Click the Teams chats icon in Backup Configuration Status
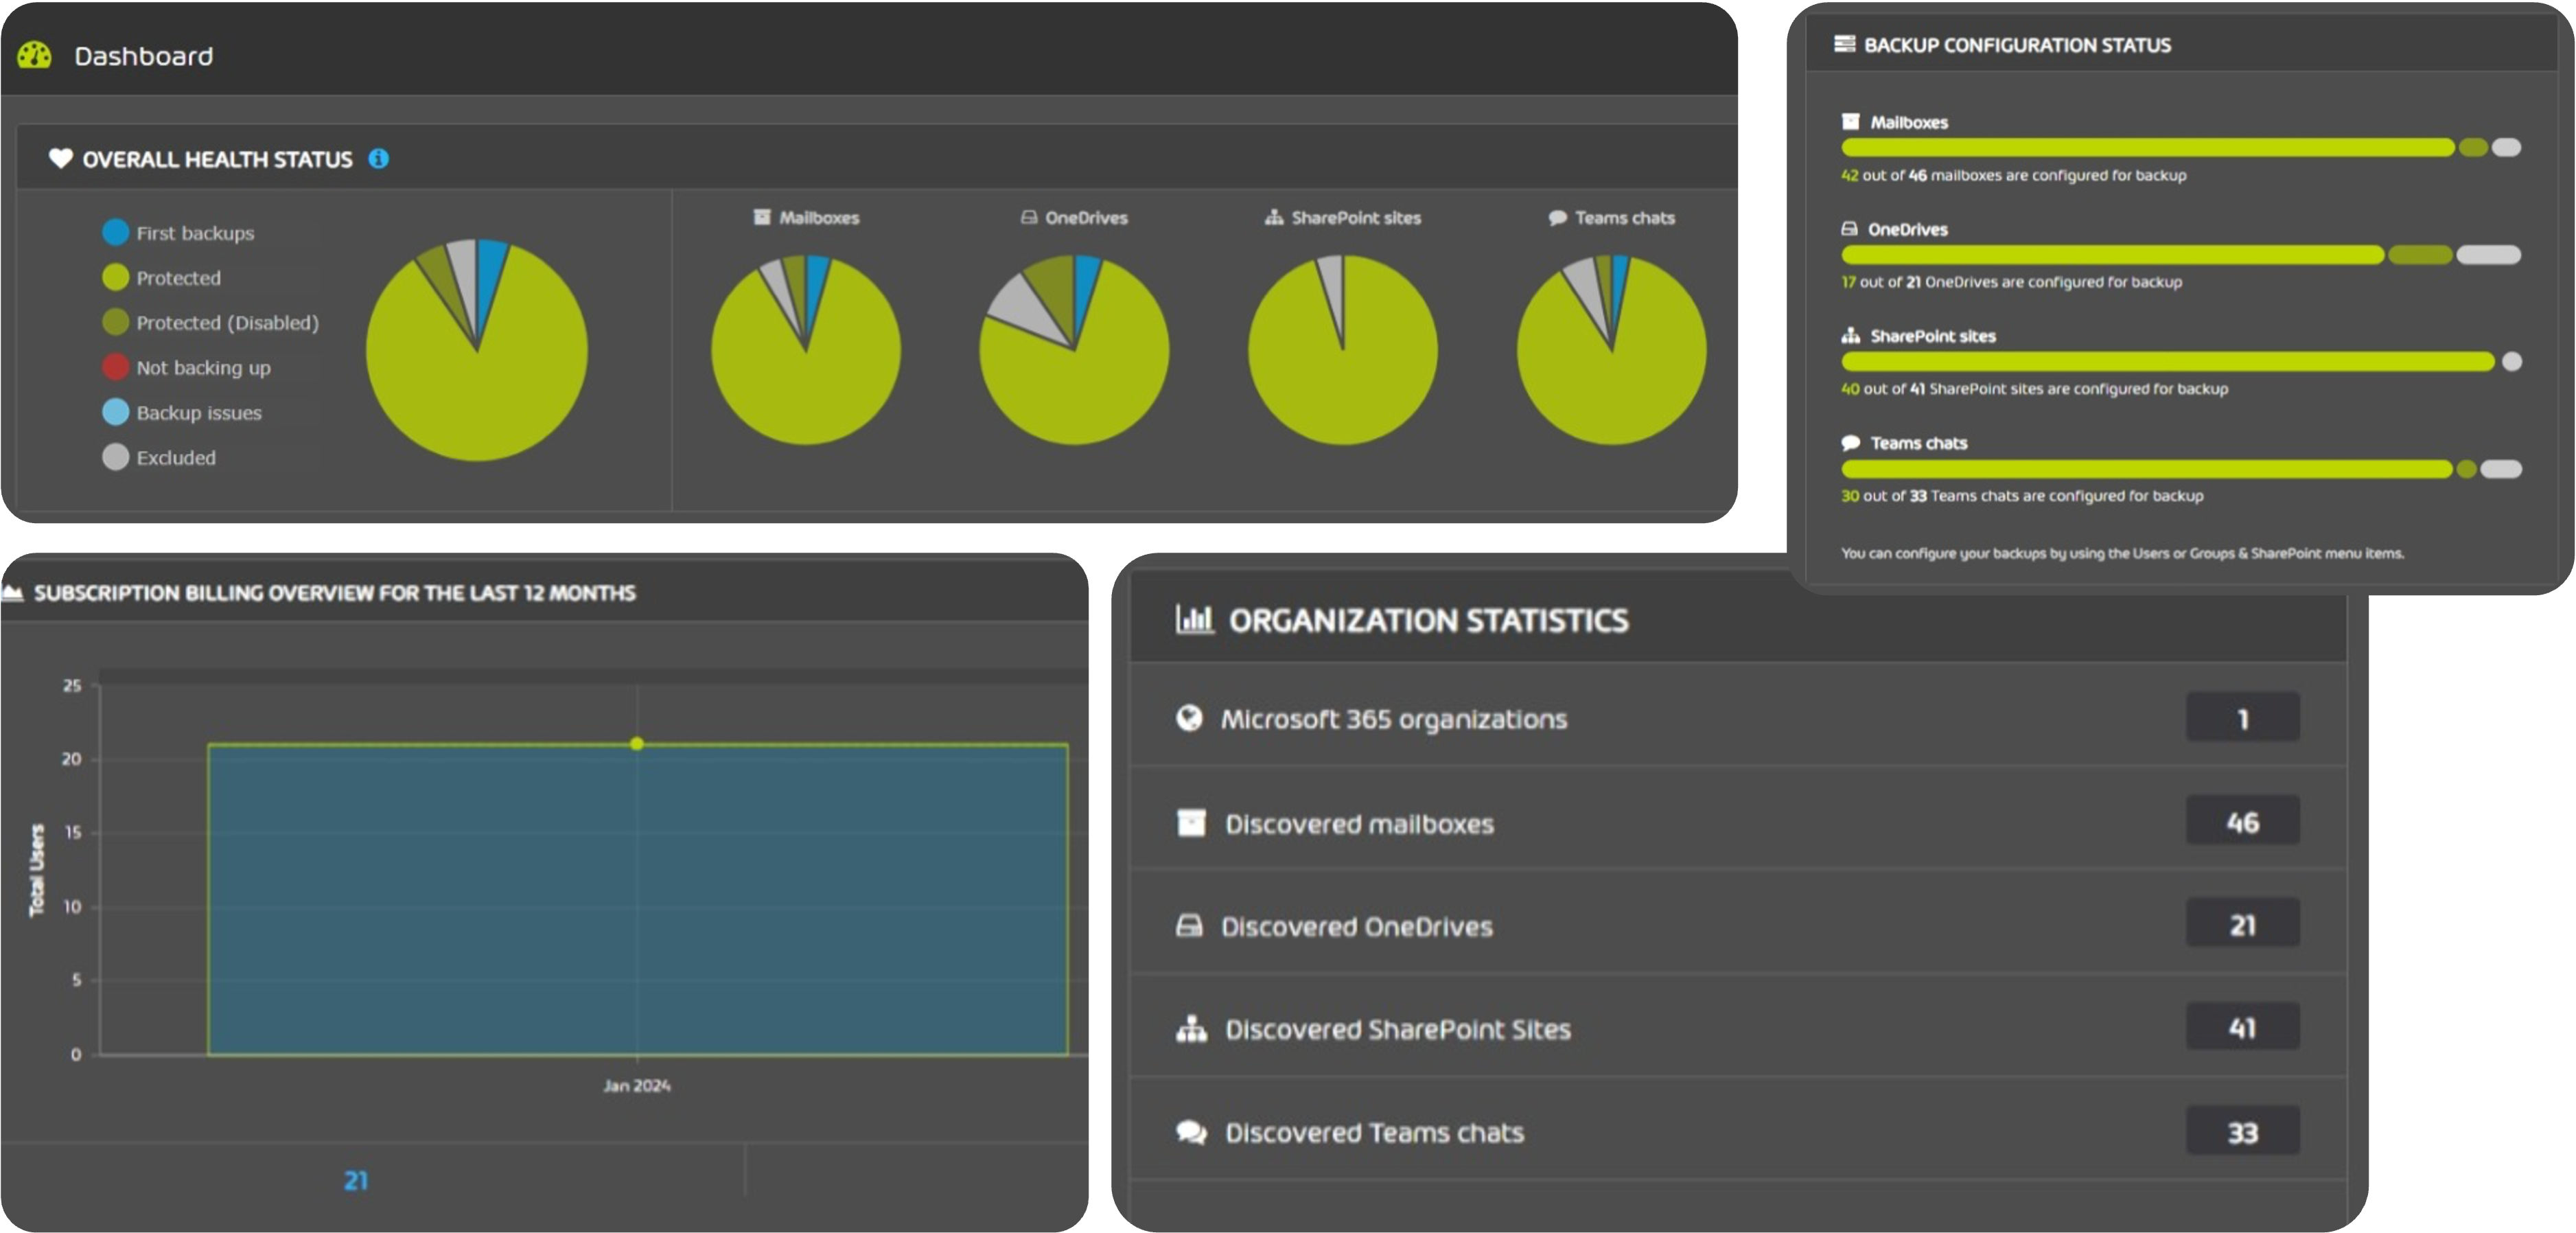Viewport: 2576px width, 1233px height. coord(1851,443)
